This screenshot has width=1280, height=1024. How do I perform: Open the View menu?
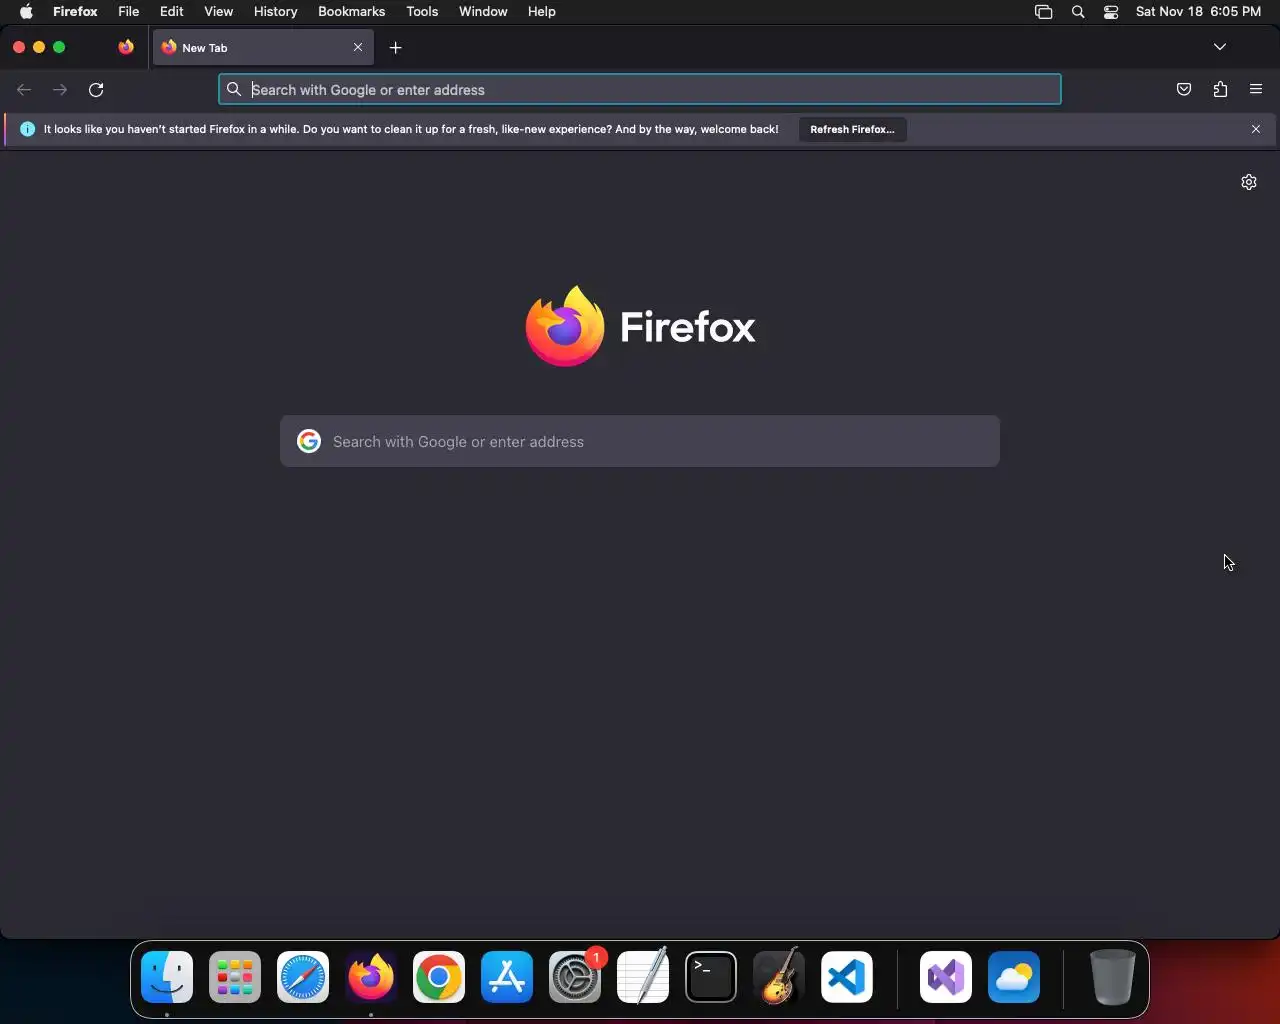pyautogui.click(x=218, y=12)
